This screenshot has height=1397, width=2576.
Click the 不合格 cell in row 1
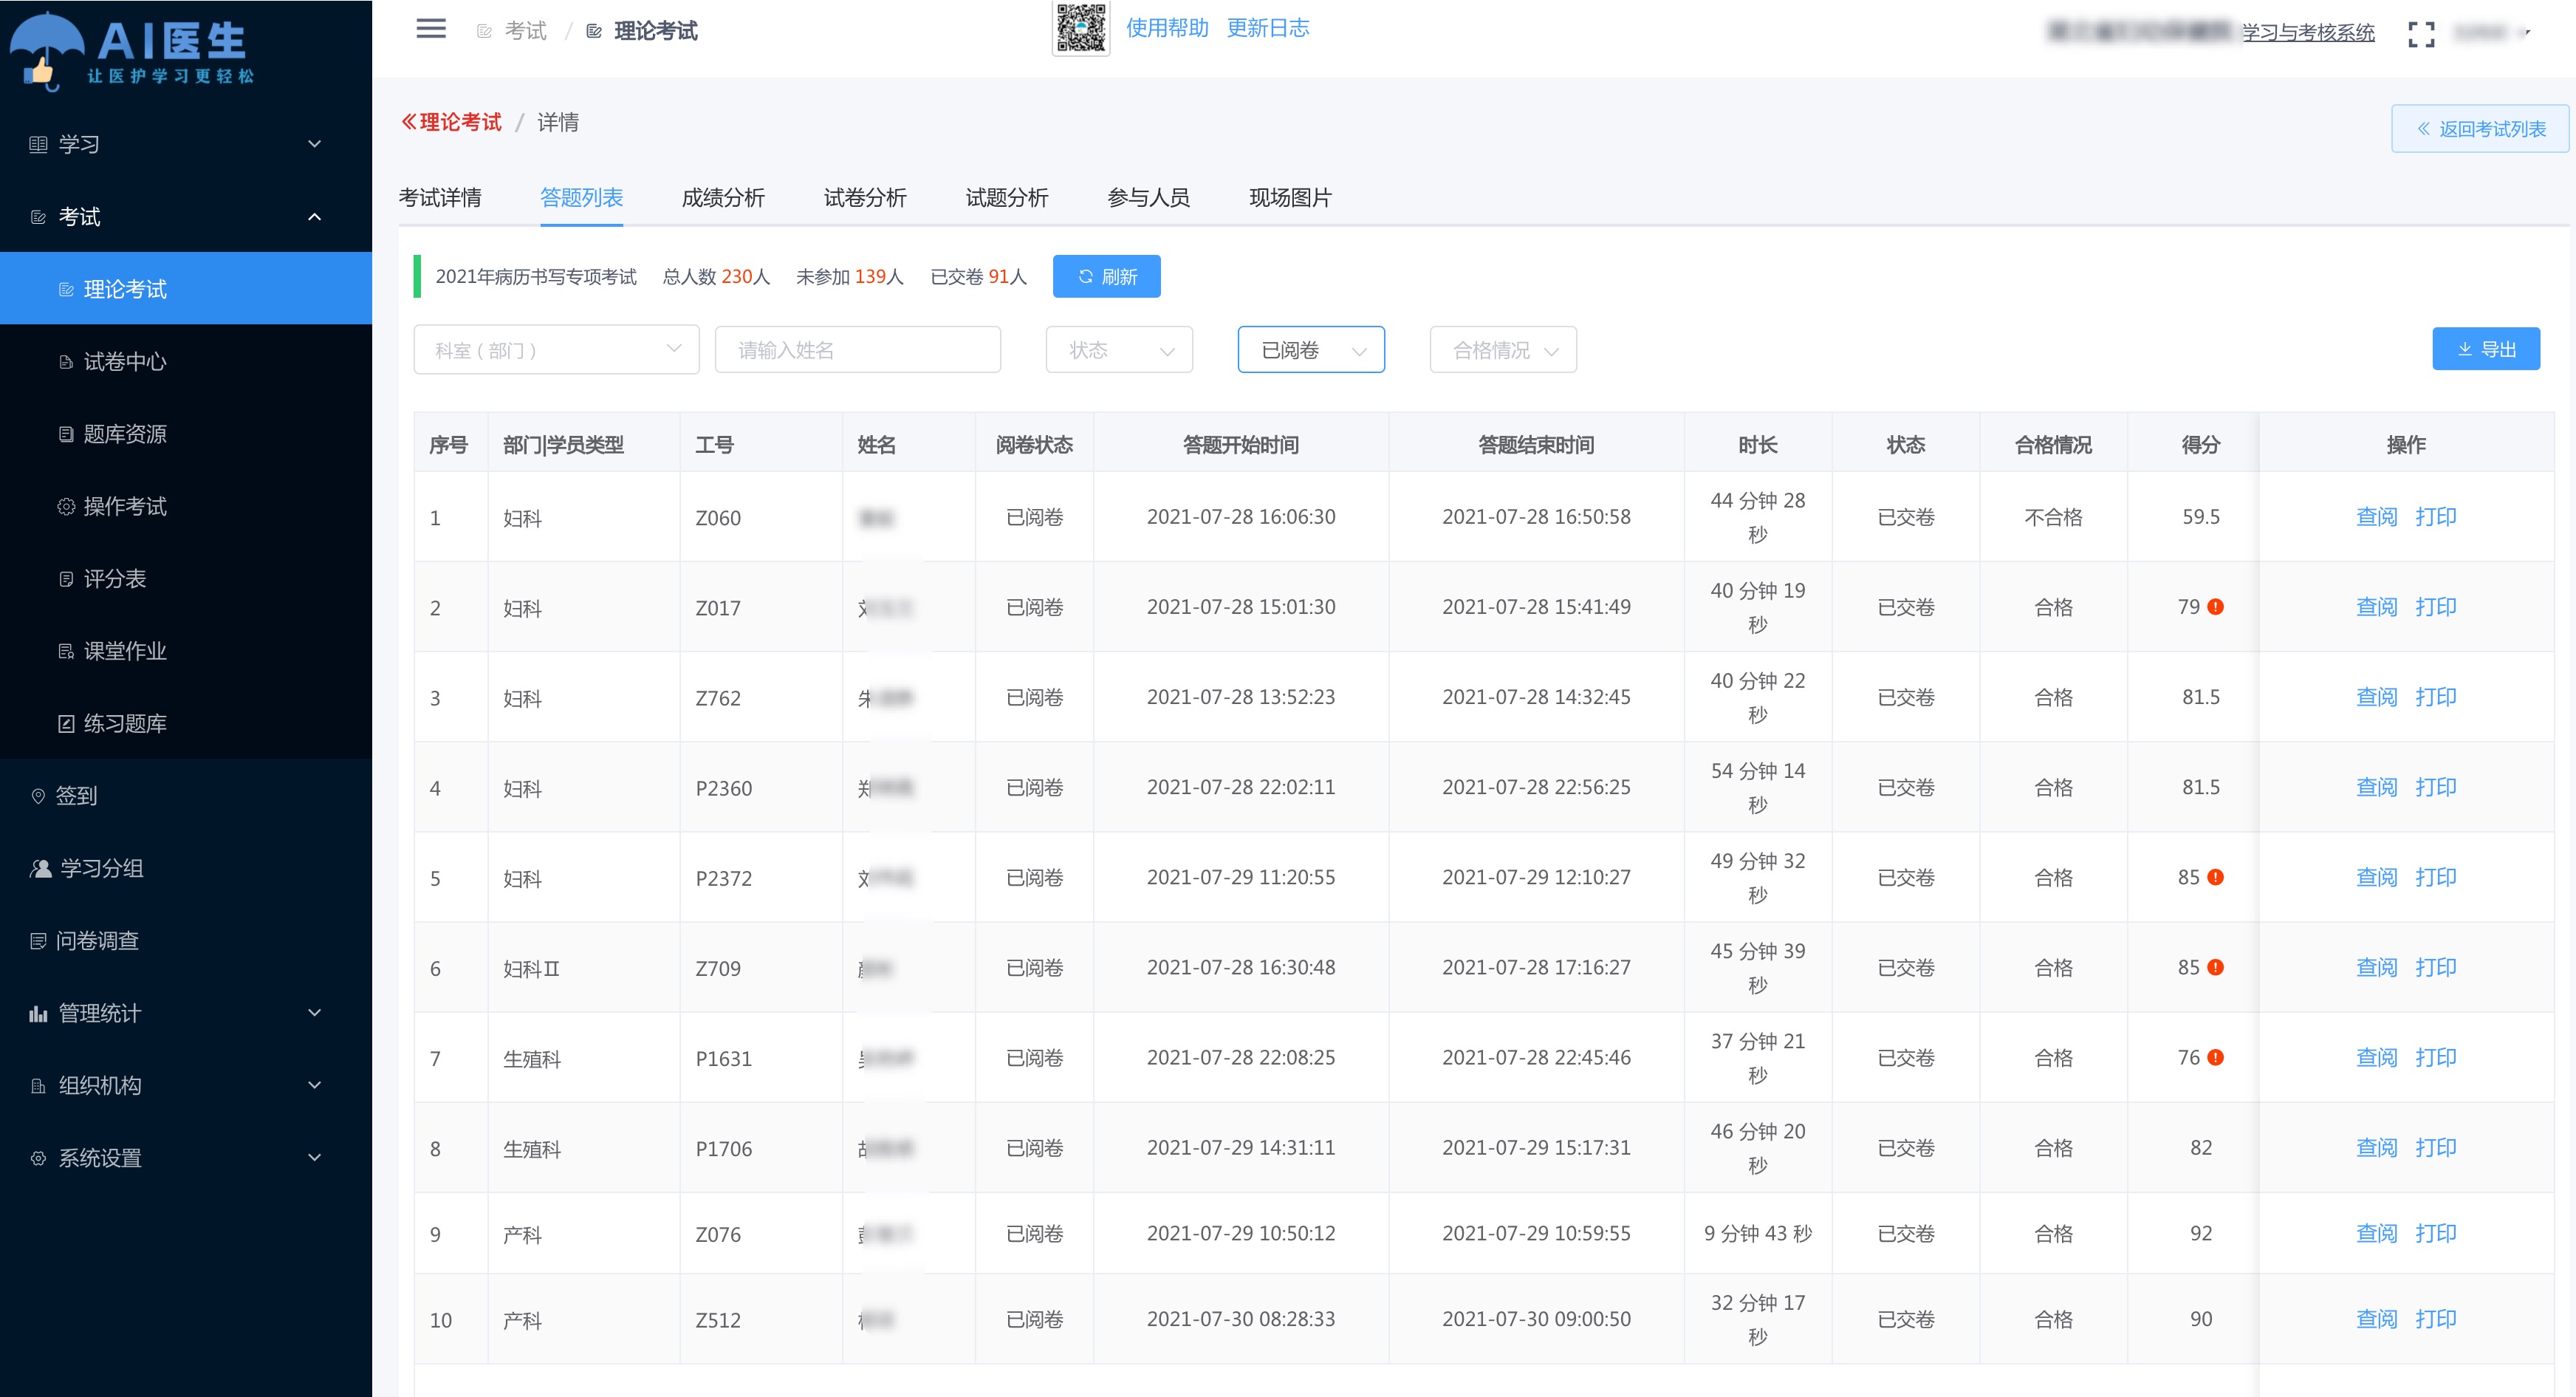pyautogui.click(x=2053, y=517)
